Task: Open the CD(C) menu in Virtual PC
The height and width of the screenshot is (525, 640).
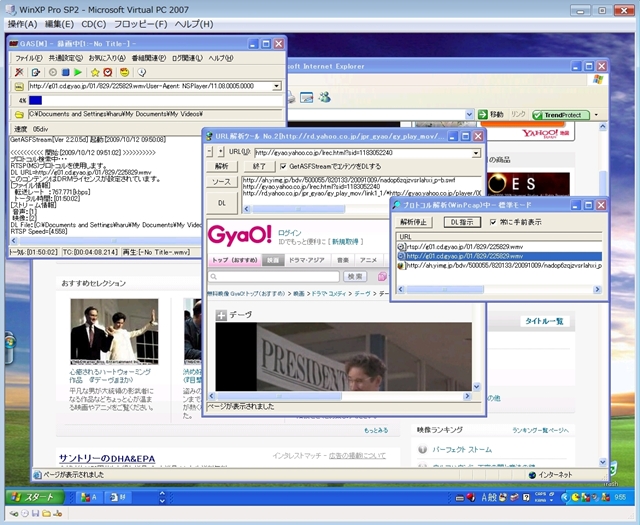Action: (x=93, y=24)
